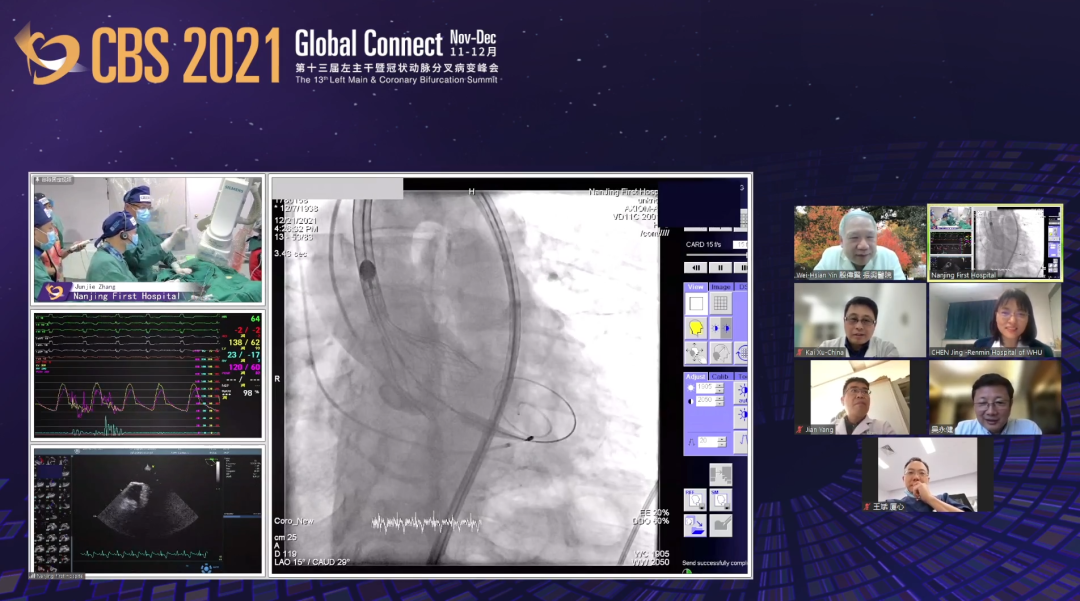This screenshot has height=601, width=1080.
Task: Select the Nanjing First Hospital video thumbnail
Action: click(x=994, y=243)
